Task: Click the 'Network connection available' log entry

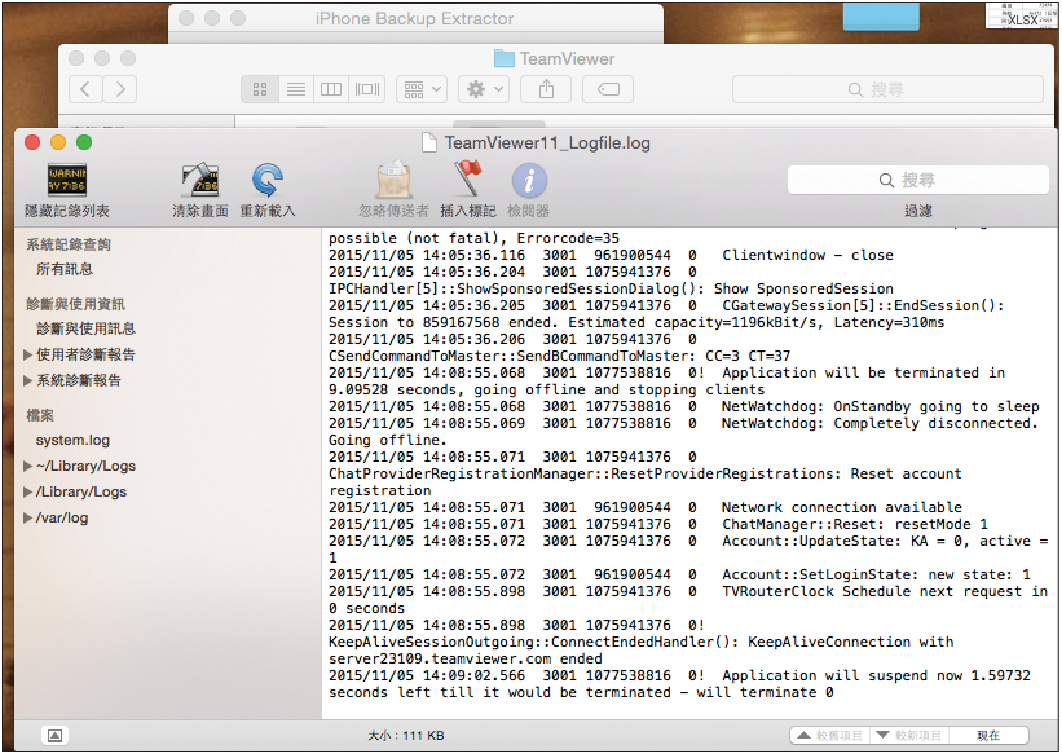Action: point(841,507)
